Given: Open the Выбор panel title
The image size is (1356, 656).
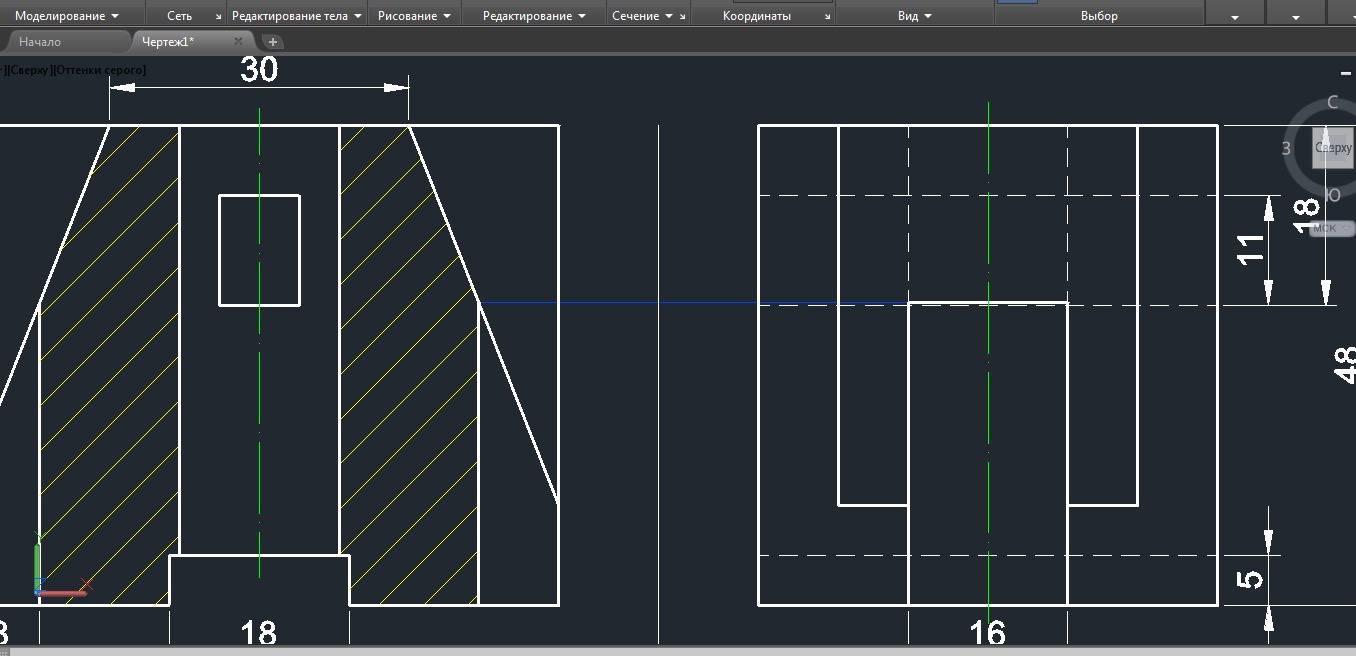Looking at the screenshot, I should (1099, 16).
